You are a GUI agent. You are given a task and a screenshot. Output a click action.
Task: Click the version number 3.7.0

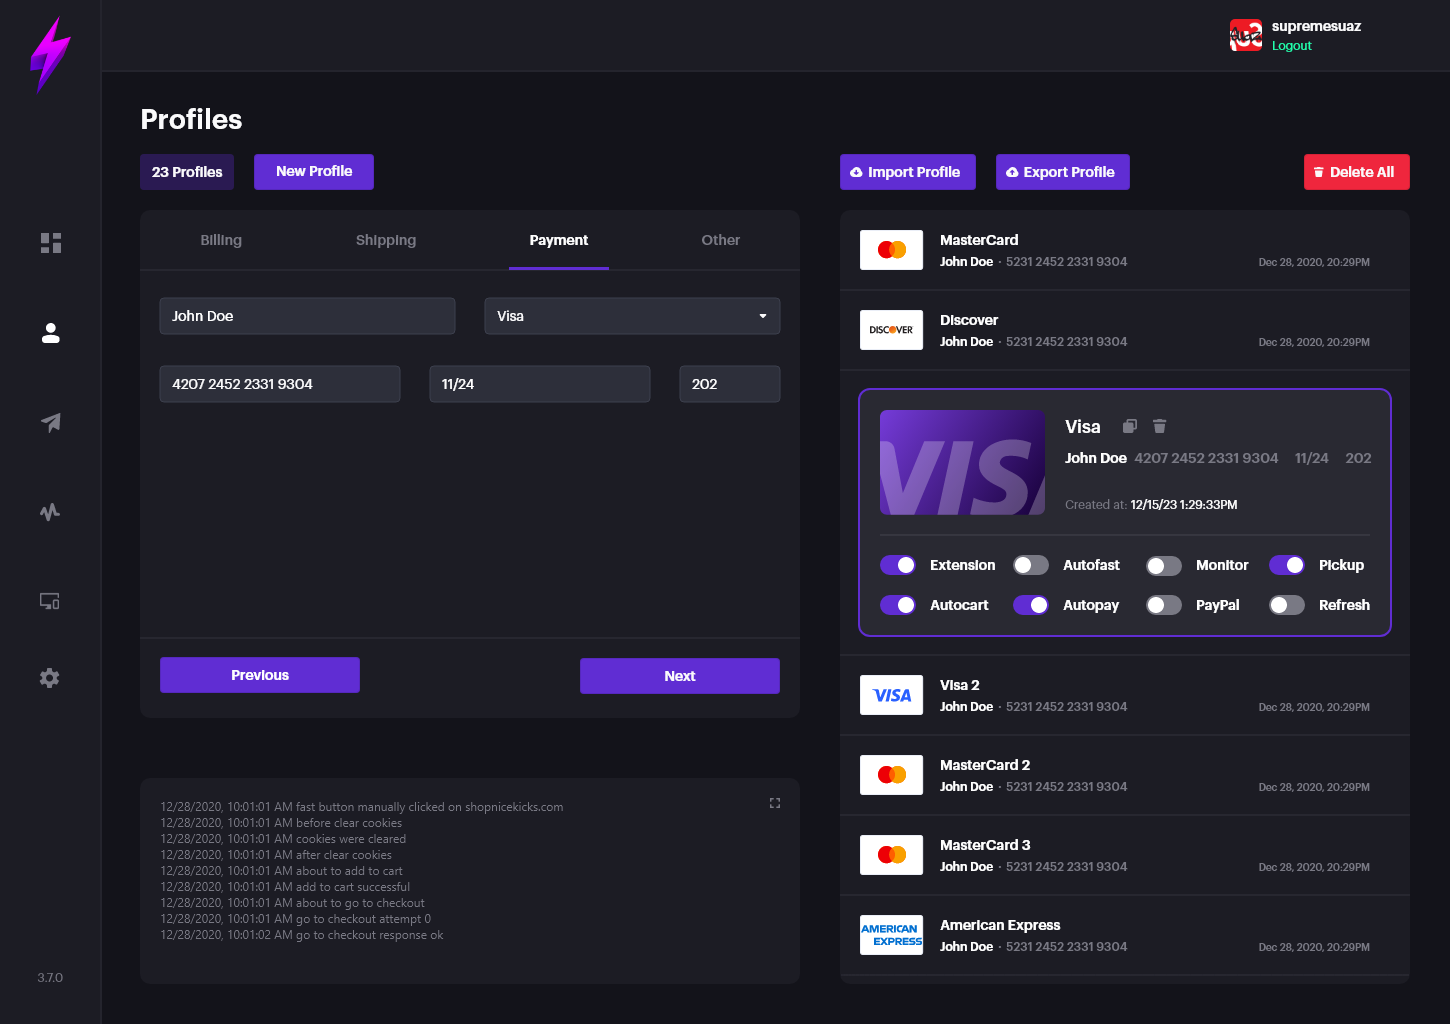pos(50,978)
